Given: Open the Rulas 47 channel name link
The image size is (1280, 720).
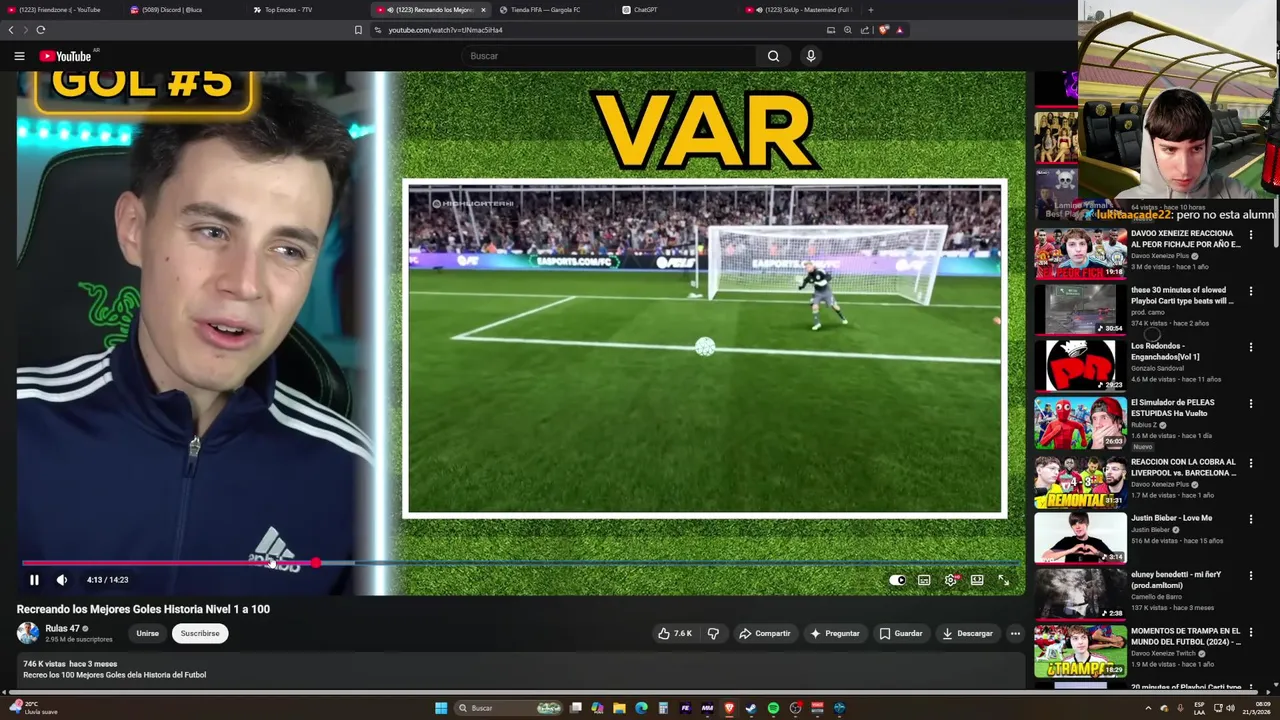Looking at the screenshot, I should tap(62, 629).
